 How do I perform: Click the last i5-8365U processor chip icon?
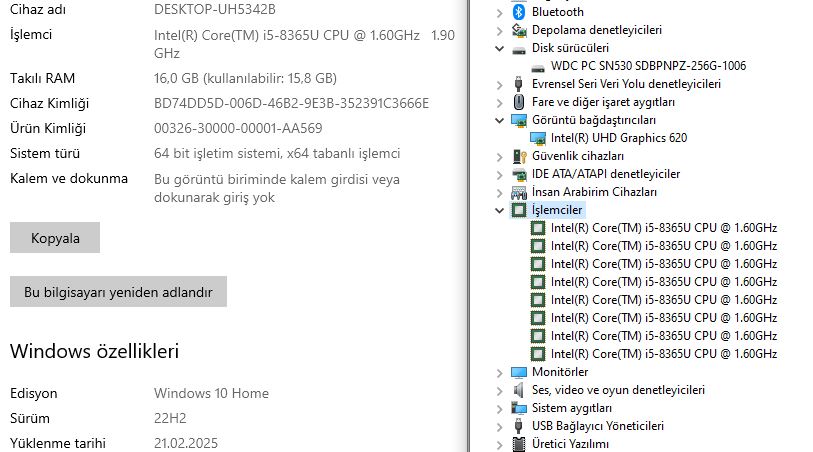coord(538,354)
